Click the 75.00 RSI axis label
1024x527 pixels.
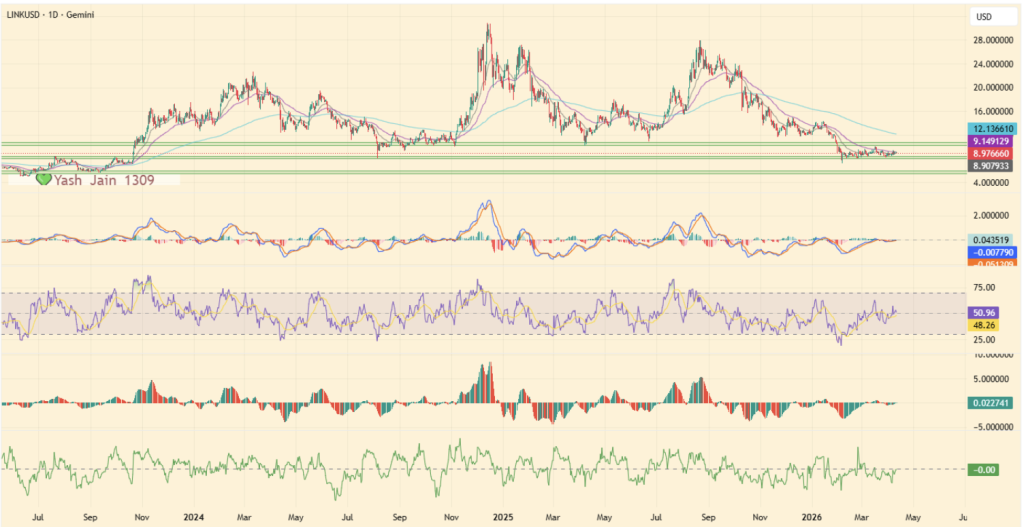click(x=984, y=287)
